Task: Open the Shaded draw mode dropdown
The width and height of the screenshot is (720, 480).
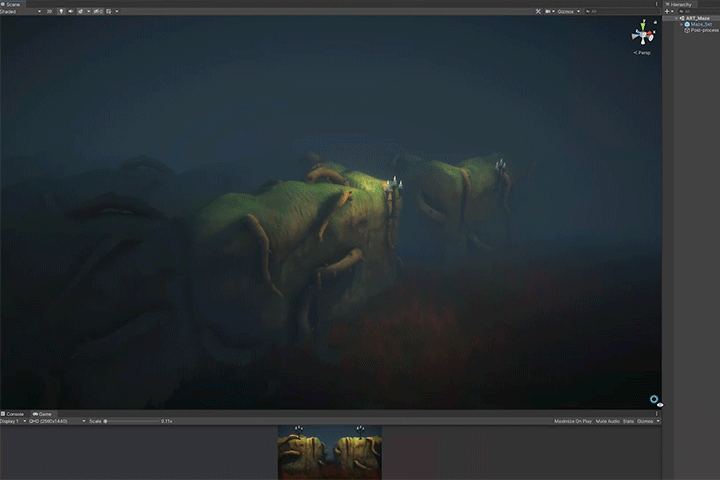Action: [x=20, y=11]
